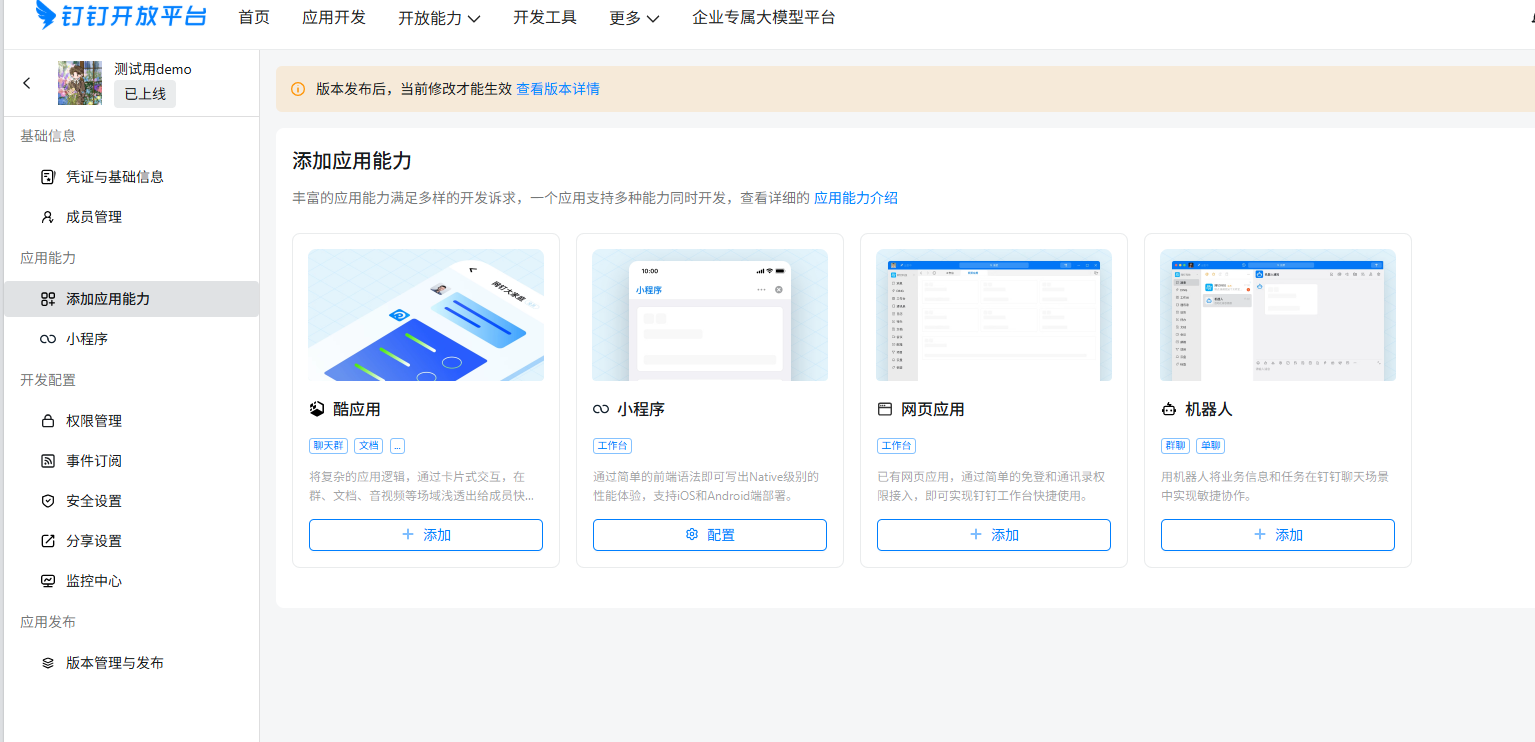The height and width of the screenshot is (742, 1535).
Task: Click the 文档 tag on 酷应用 card
Action: [368, 446]
